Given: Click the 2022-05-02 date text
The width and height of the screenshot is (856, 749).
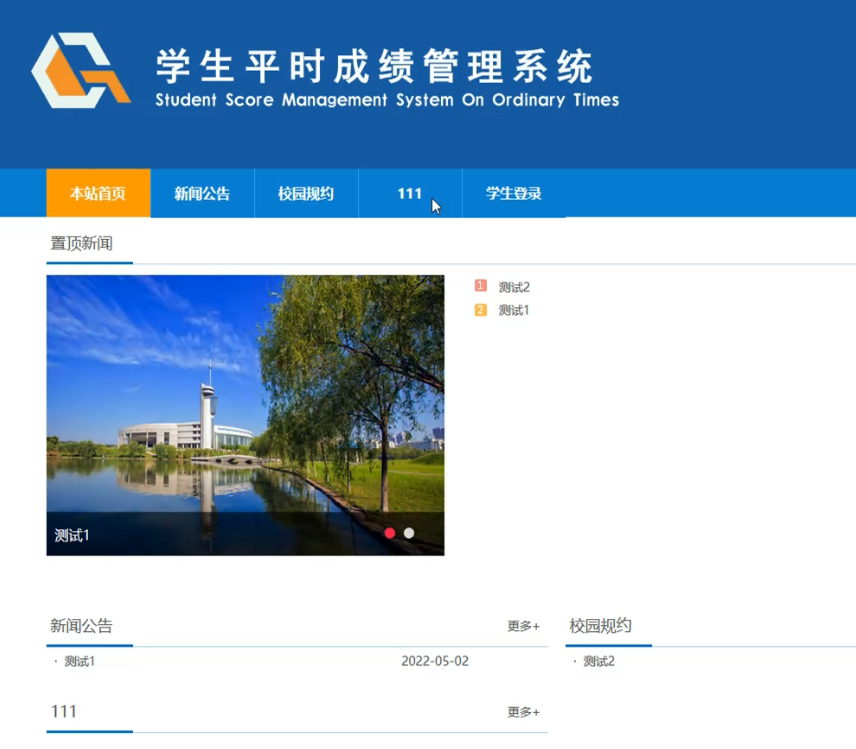Looking at the screenshot, I should coord(435,661).
